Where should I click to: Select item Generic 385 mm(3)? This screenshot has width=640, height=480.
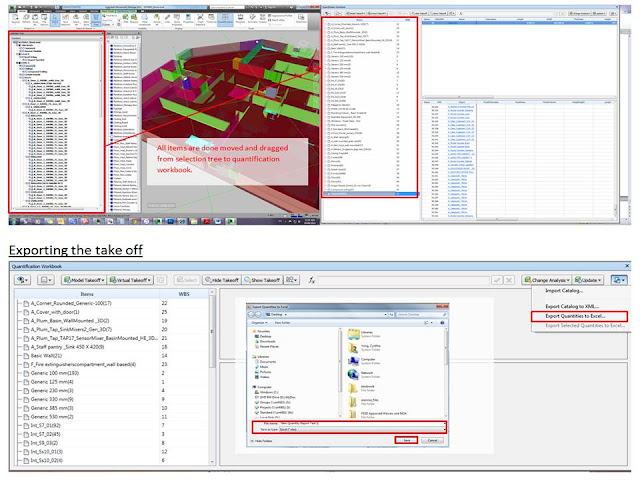click(x=52, y=408)
